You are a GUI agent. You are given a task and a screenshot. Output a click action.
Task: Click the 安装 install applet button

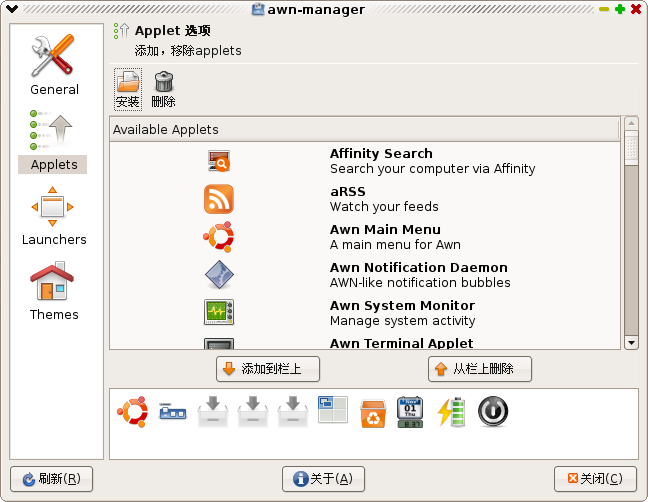(128, 89)
